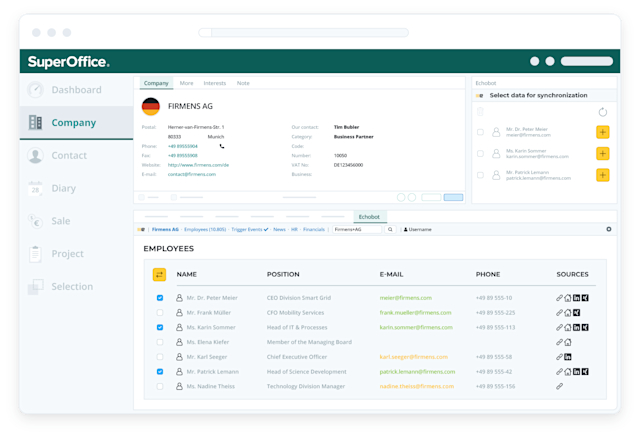
Task: Click the yellow transfer icon in Employees header
Action: pos(159,274)
